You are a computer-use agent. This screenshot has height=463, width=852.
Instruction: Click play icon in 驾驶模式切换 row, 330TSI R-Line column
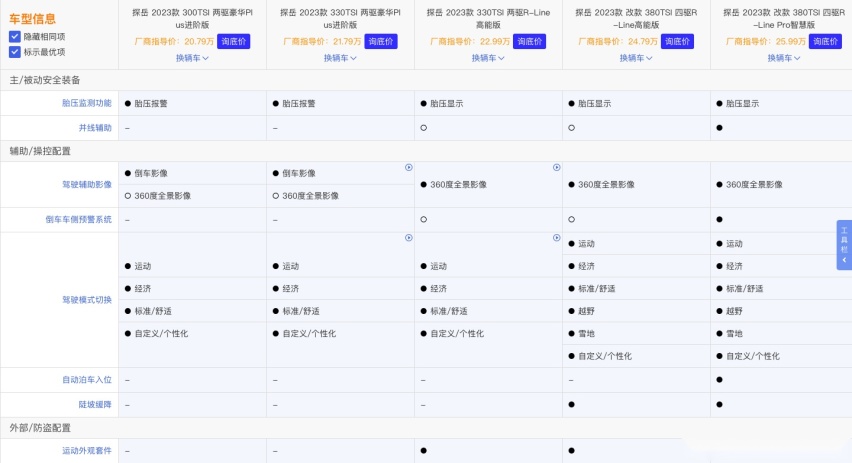point(556,237)
